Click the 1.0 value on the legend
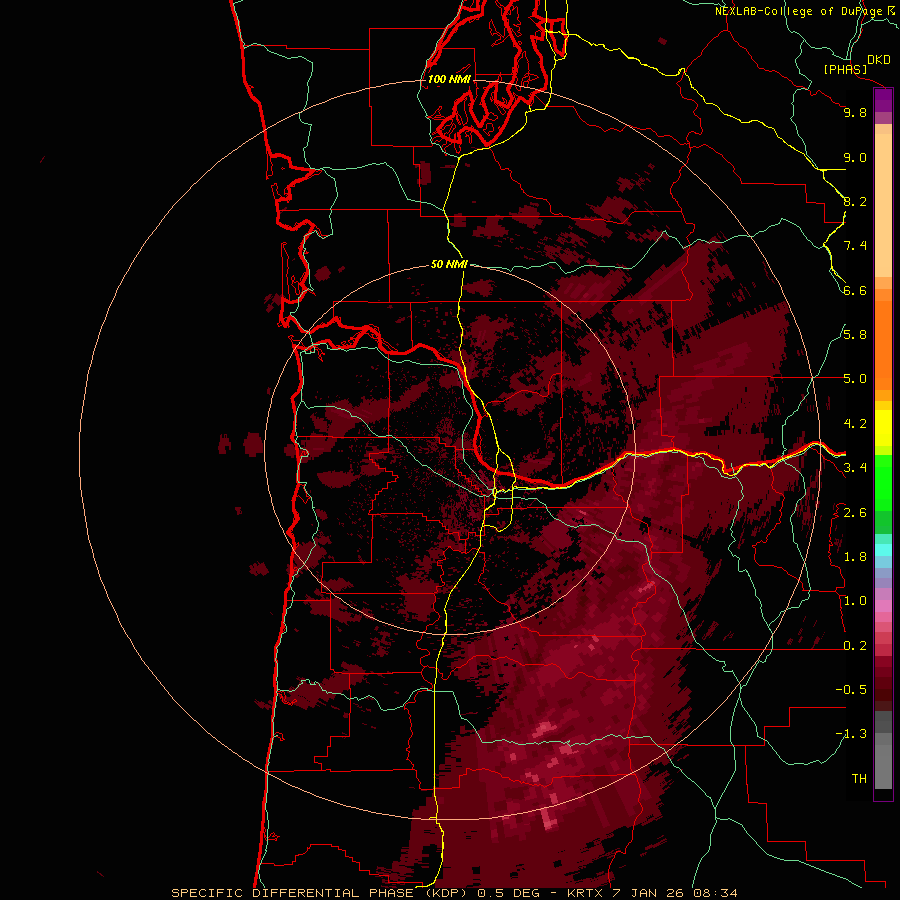This screenshot has width=900, height=900. (x=855, y=601)
